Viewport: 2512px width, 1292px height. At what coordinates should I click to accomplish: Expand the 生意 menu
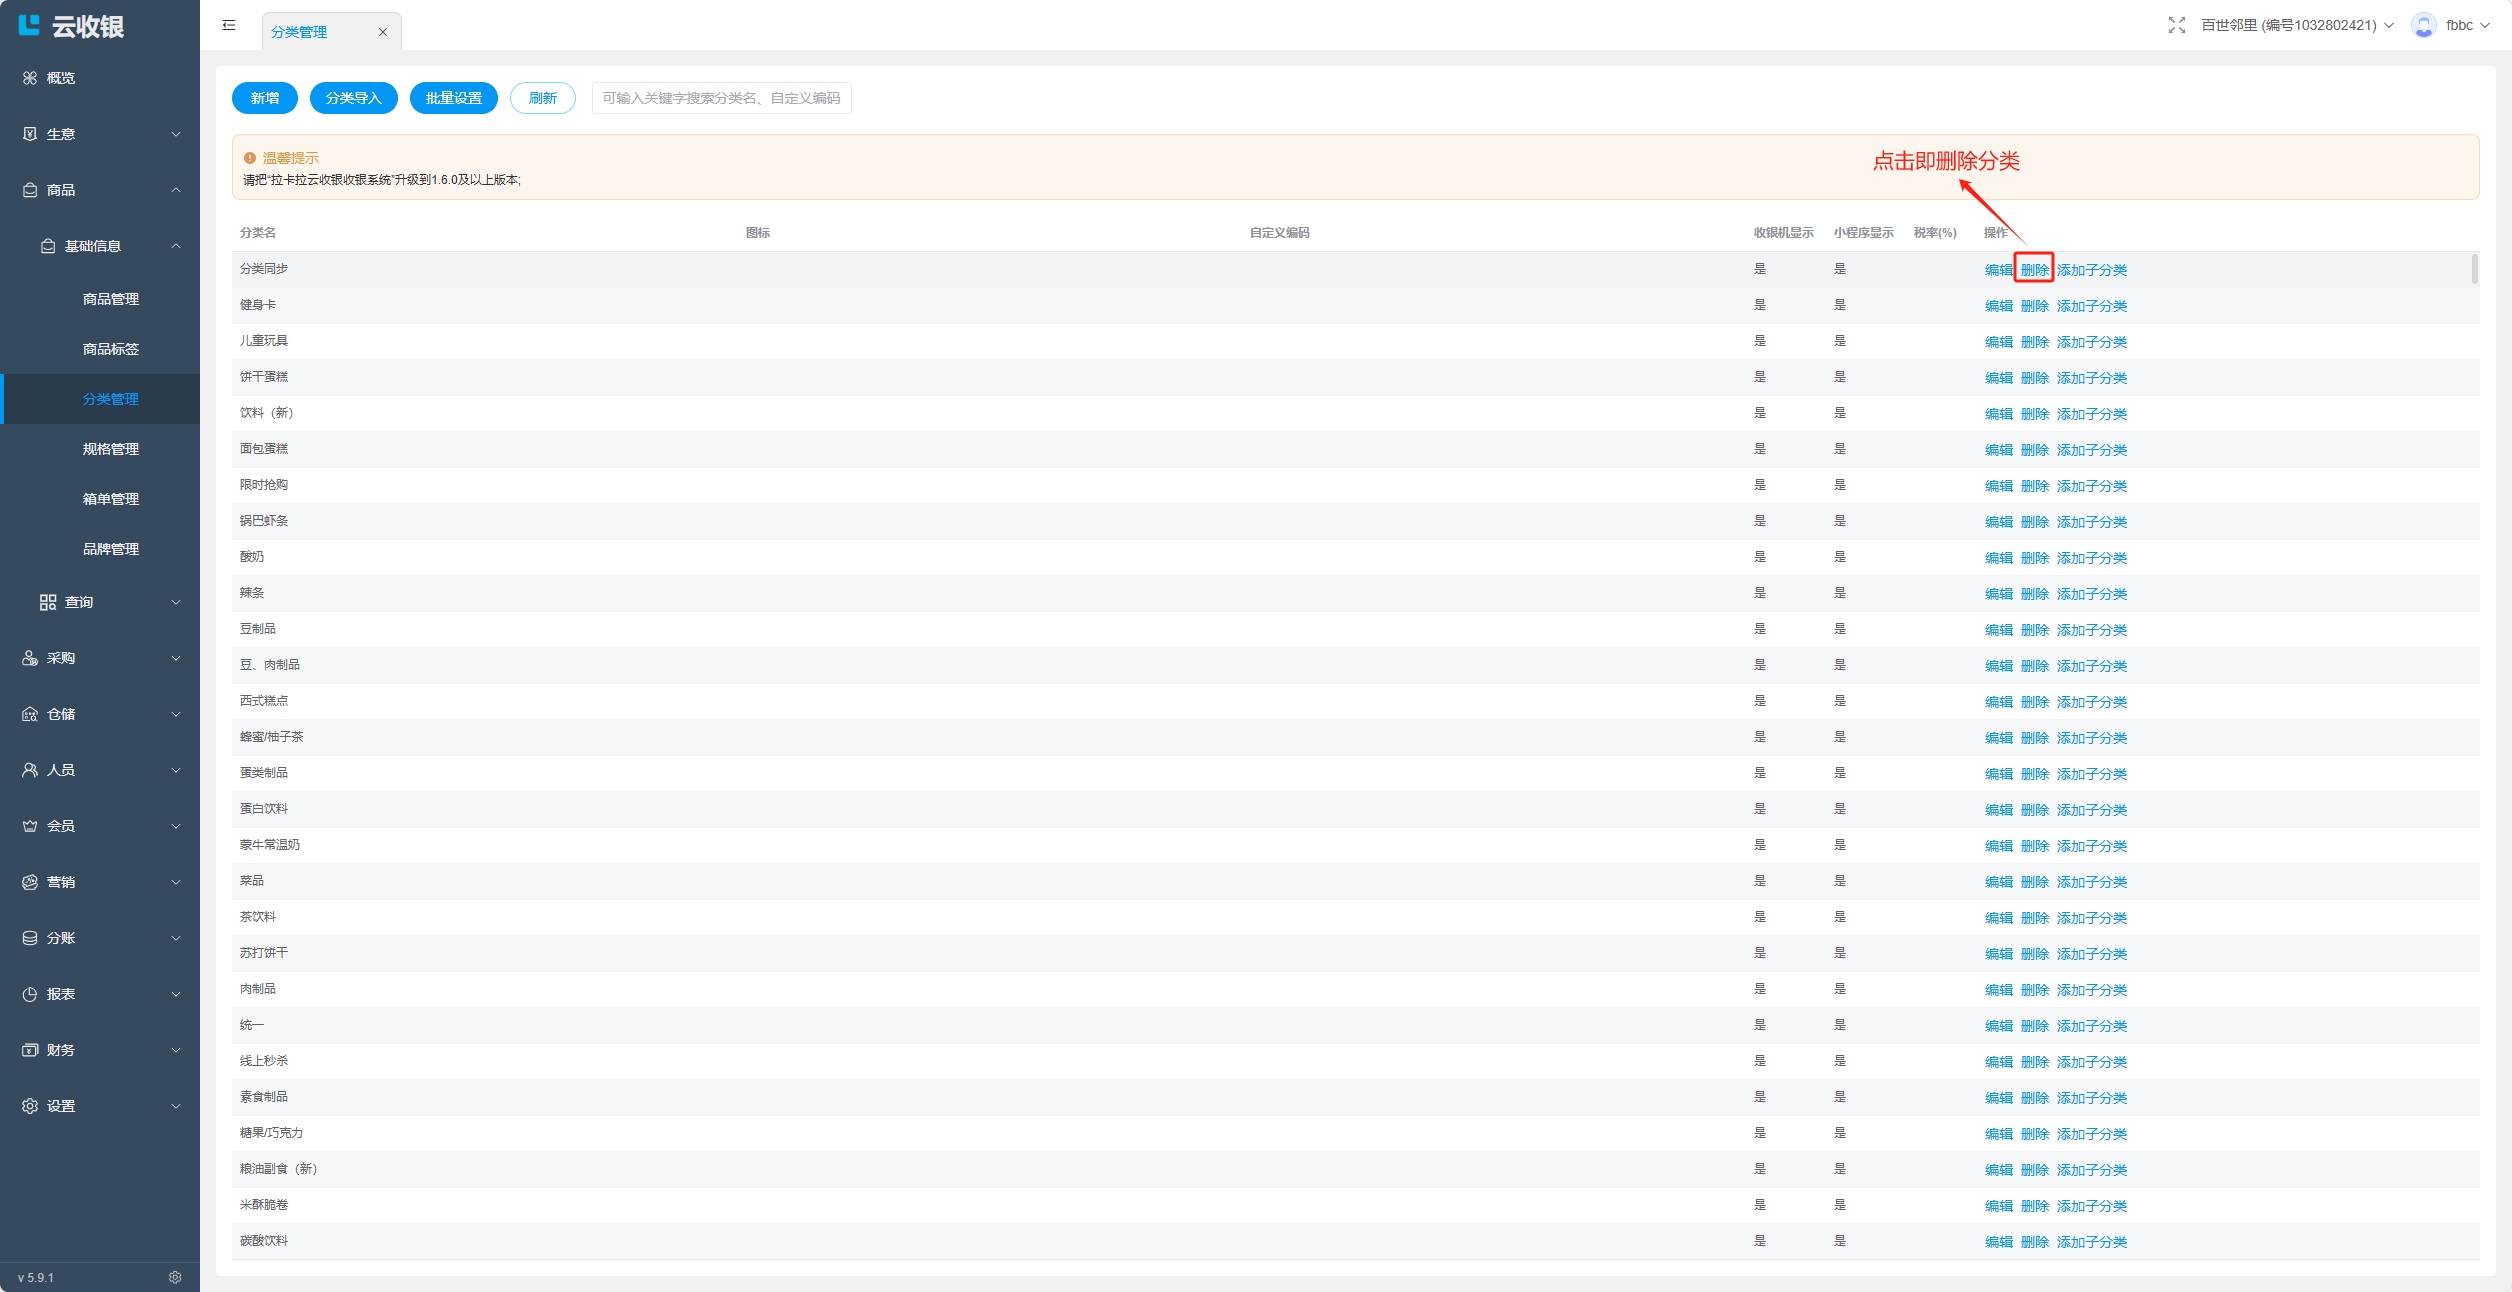100,134
